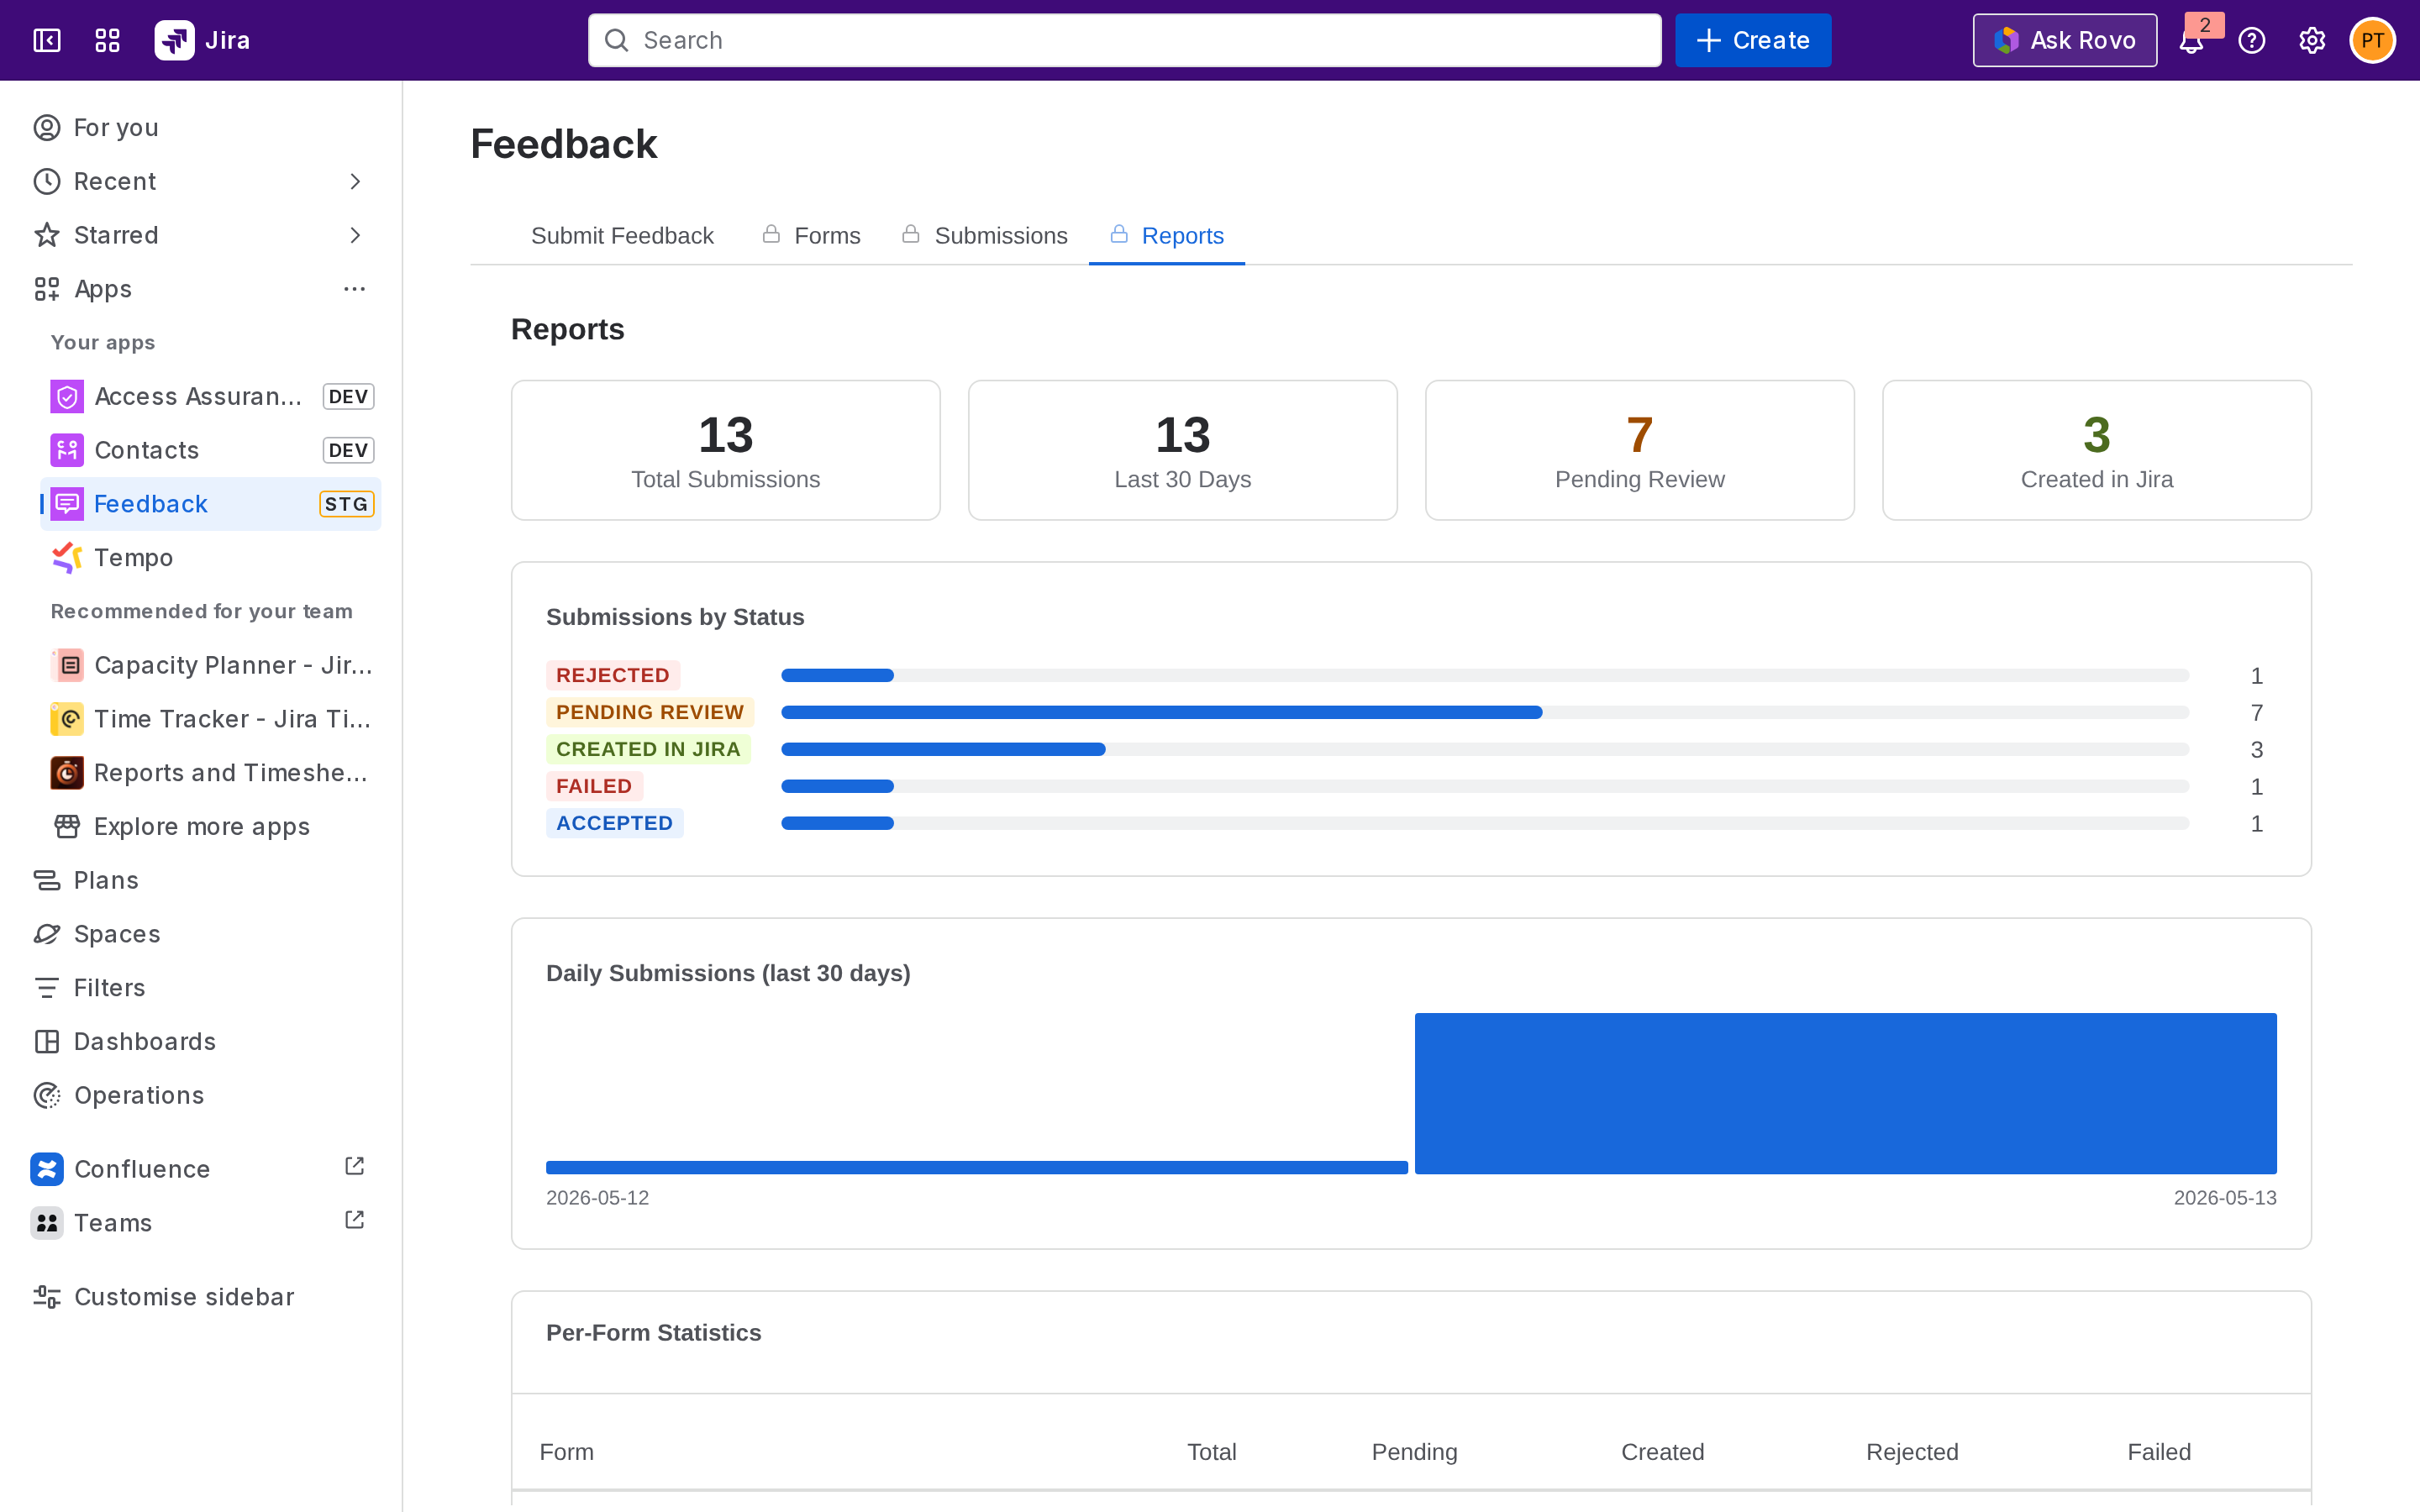2420x1512 pixels.
Task: Open notifications bell with 2 badge
Action: pyautogui.click(x=2191, y=40)
